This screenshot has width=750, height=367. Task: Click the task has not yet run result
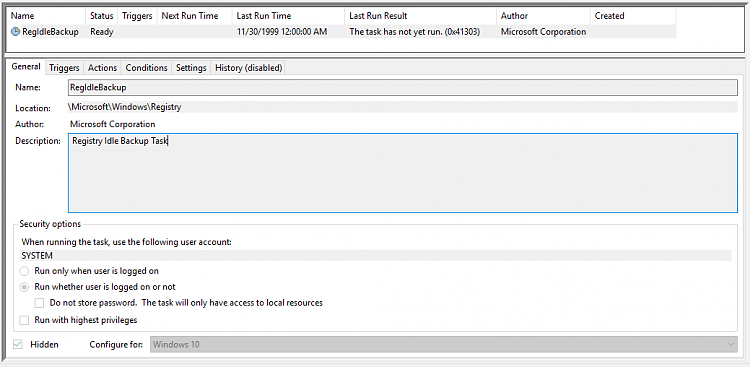(x=415, y=32)
